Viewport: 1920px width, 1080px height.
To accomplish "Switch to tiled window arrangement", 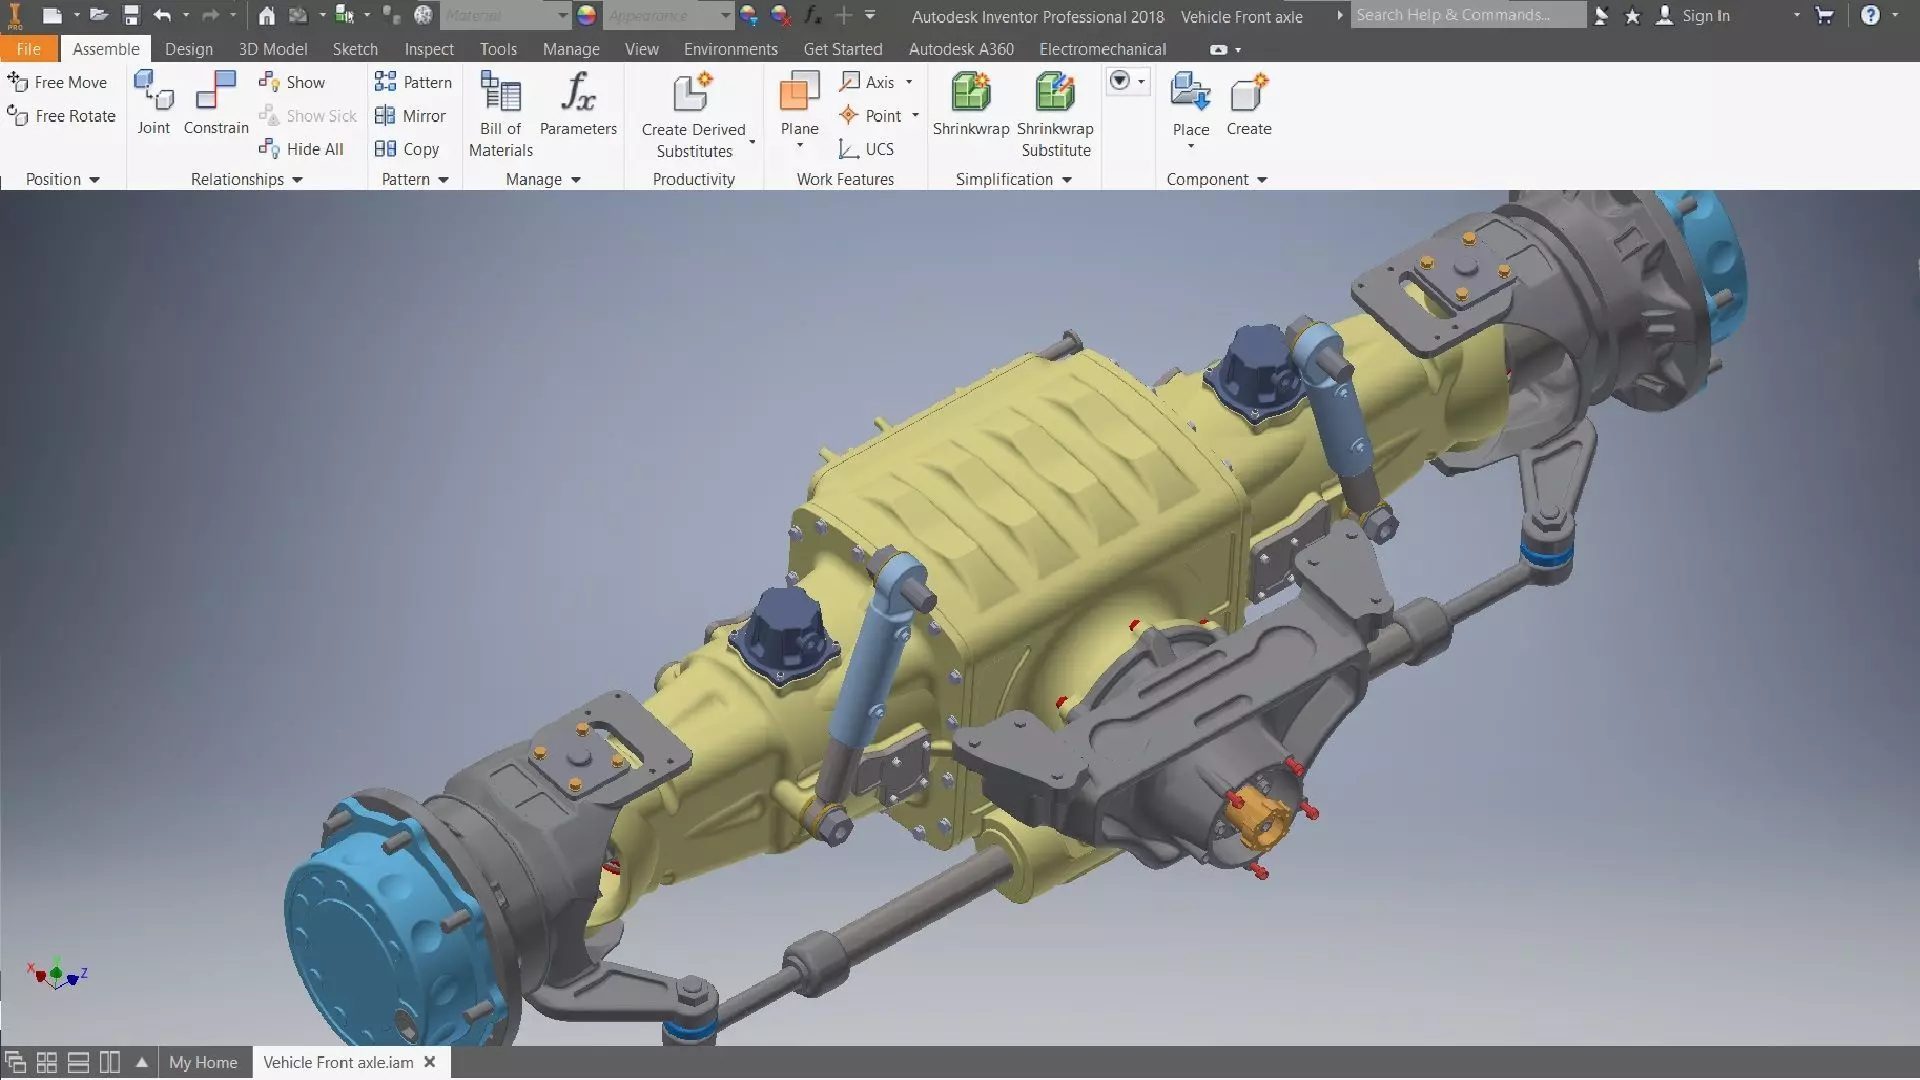I will 46,1062.
